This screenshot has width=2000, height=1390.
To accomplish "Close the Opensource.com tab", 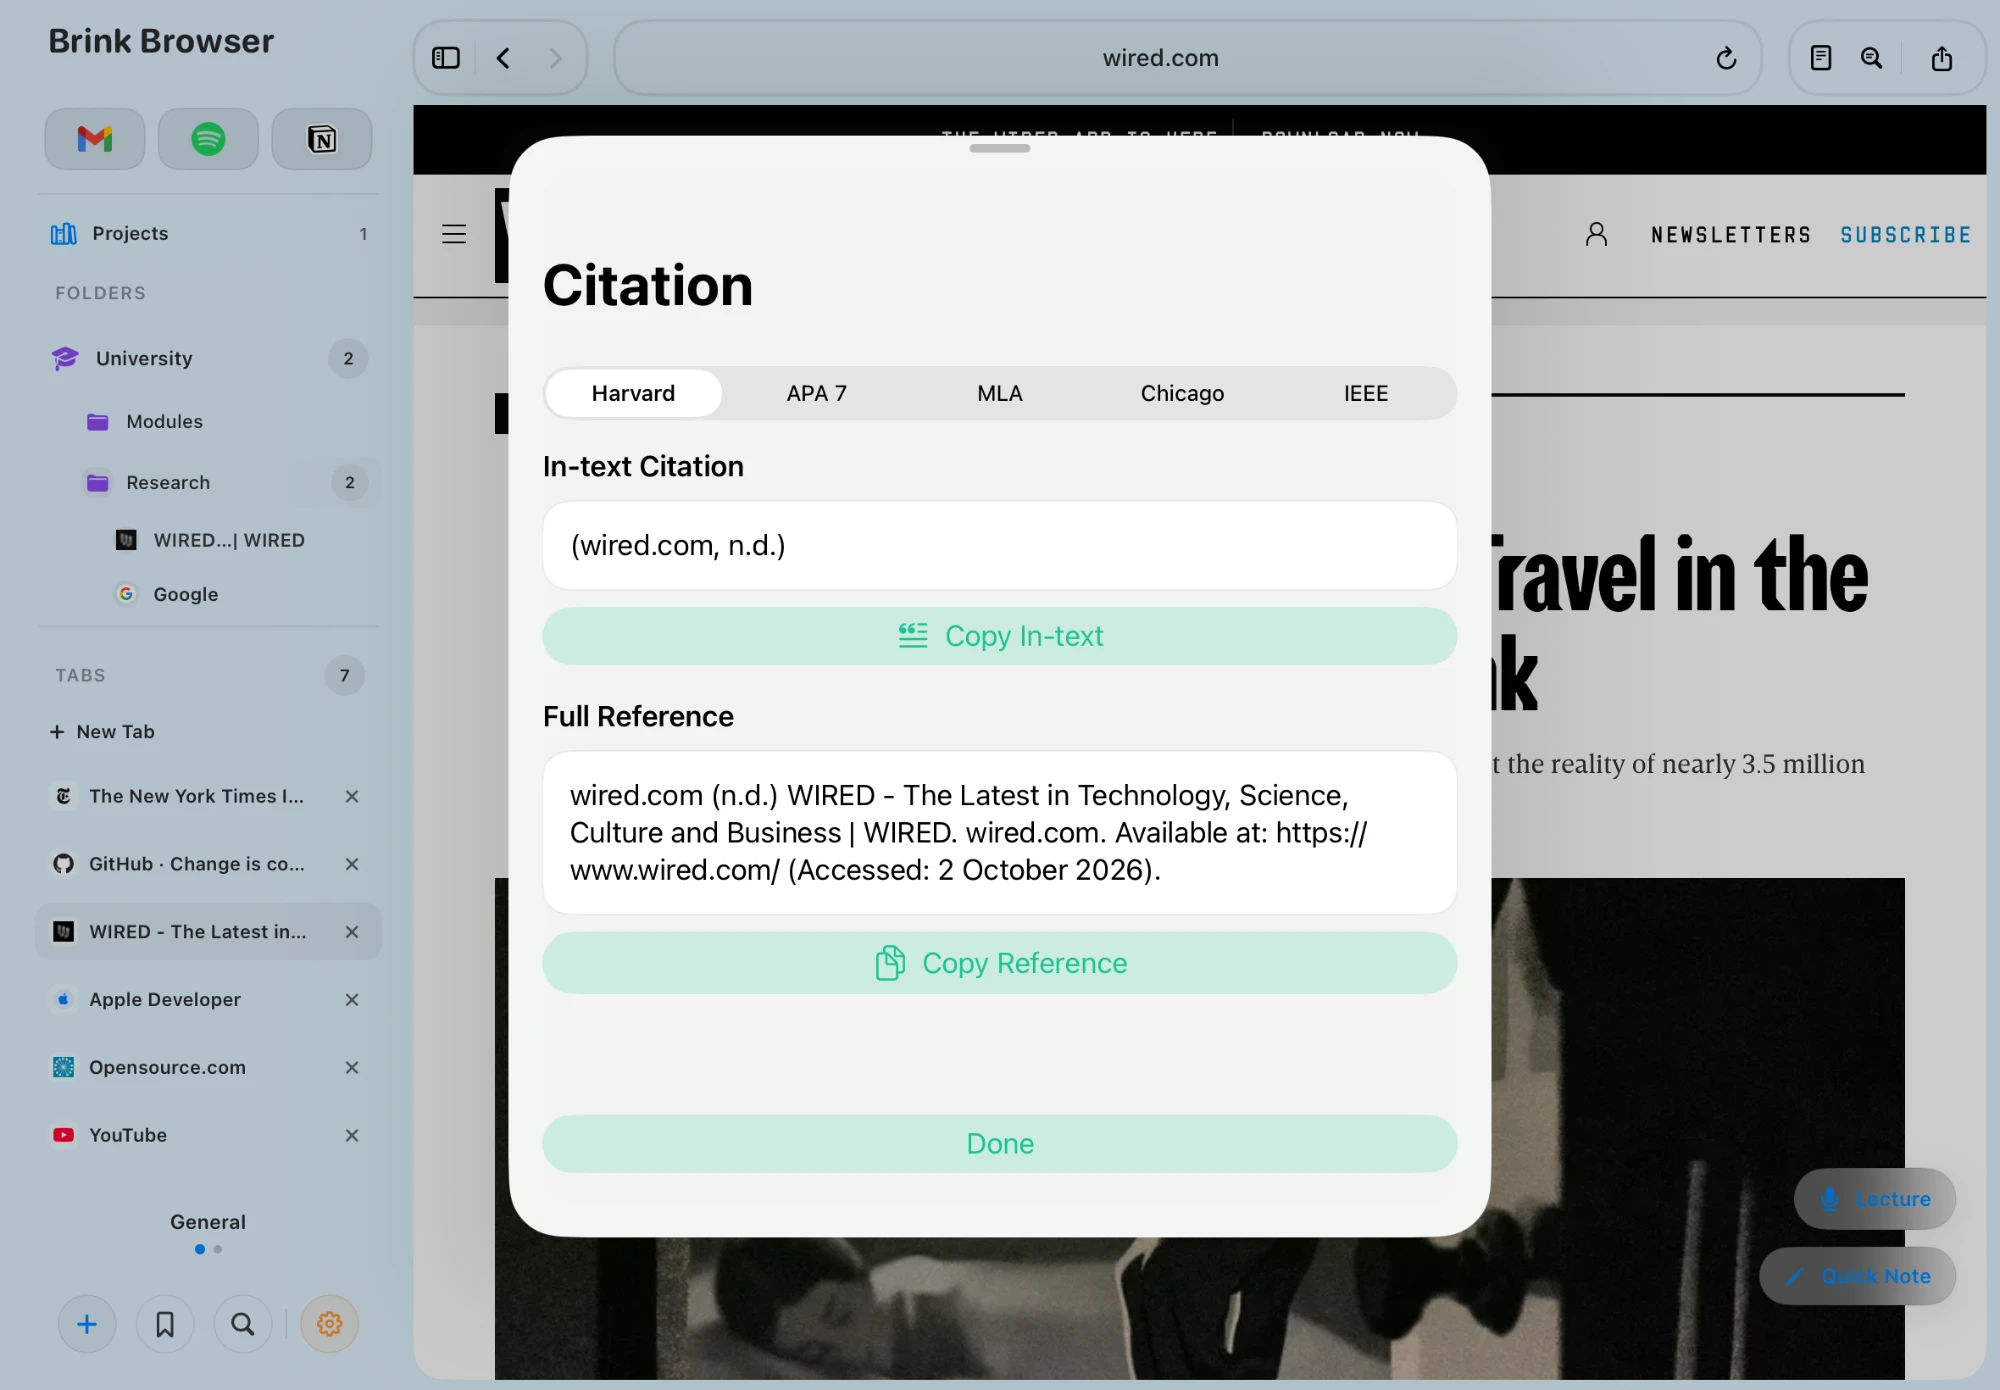I will point(352,1068).
